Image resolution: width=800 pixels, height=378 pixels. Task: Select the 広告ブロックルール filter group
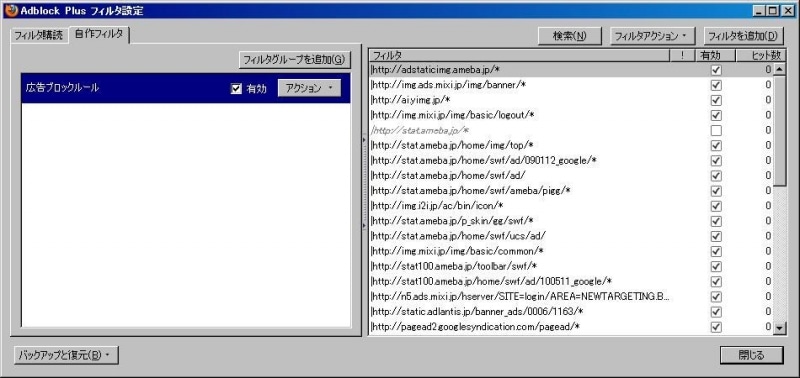186,88
